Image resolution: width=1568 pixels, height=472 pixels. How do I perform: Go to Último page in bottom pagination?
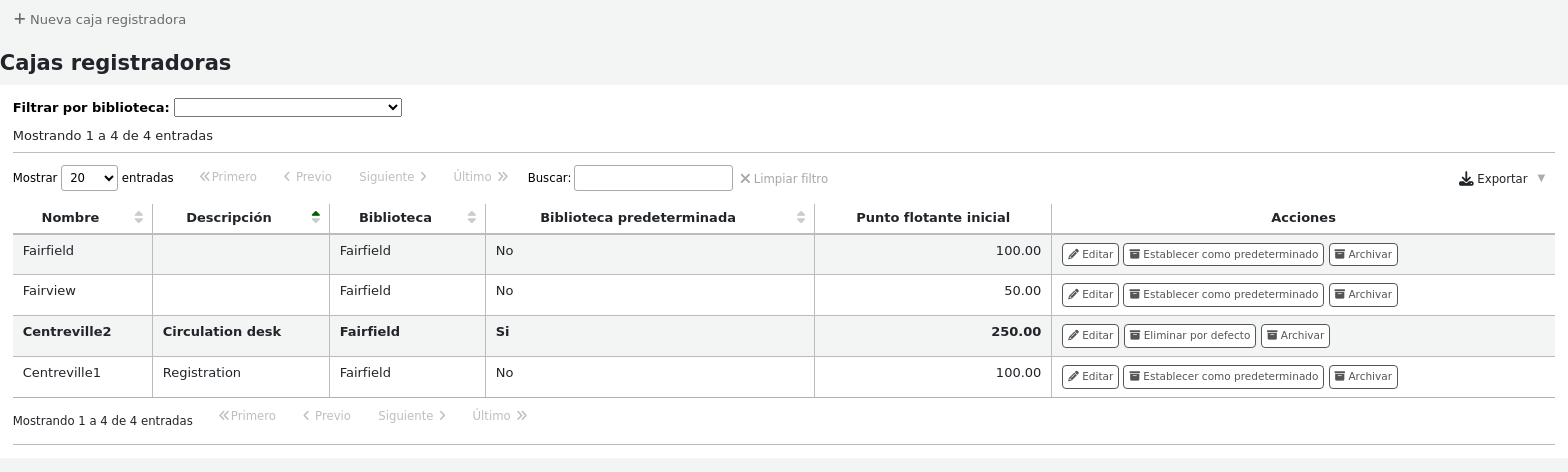pyautogui.click(x=499, y=416)
